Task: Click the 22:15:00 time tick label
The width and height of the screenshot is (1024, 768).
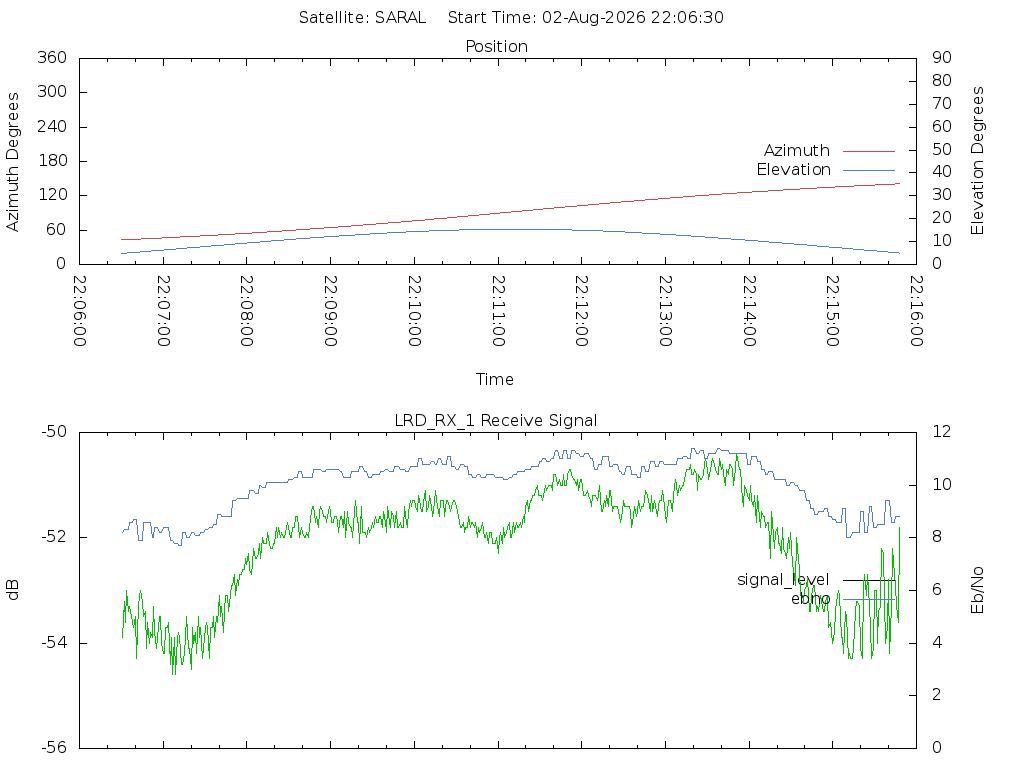Action: click(833, 311)
